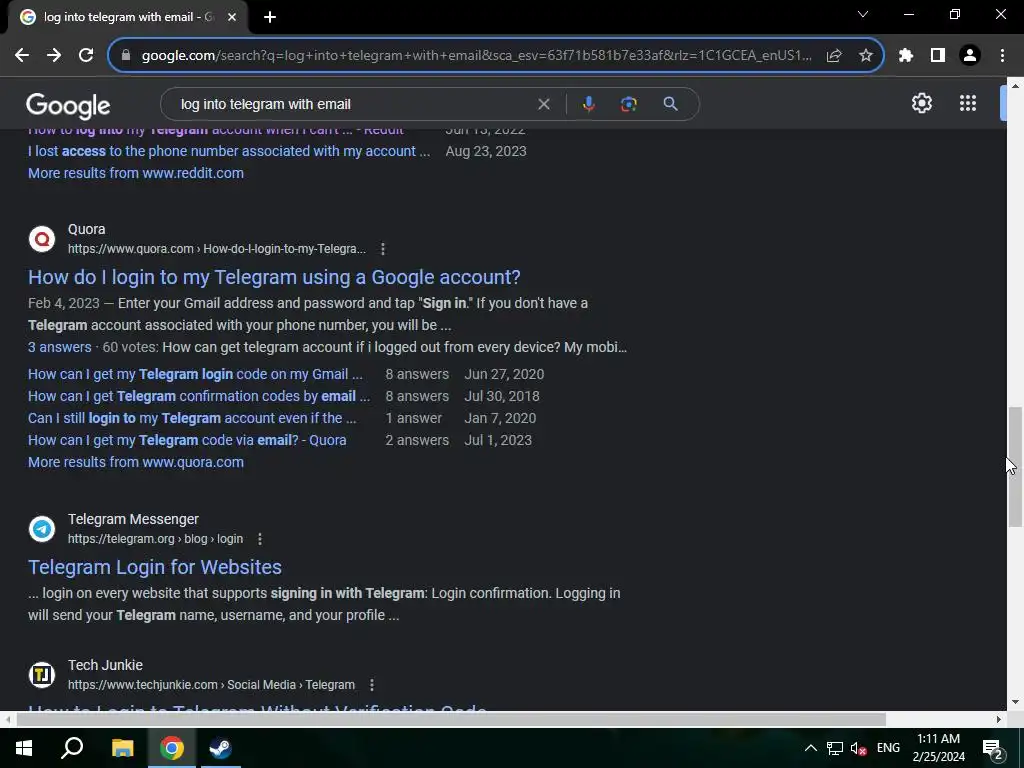
Task: Open 'How can I get Telegram confirmation codes by email'
Action: (x=199, y=396)
